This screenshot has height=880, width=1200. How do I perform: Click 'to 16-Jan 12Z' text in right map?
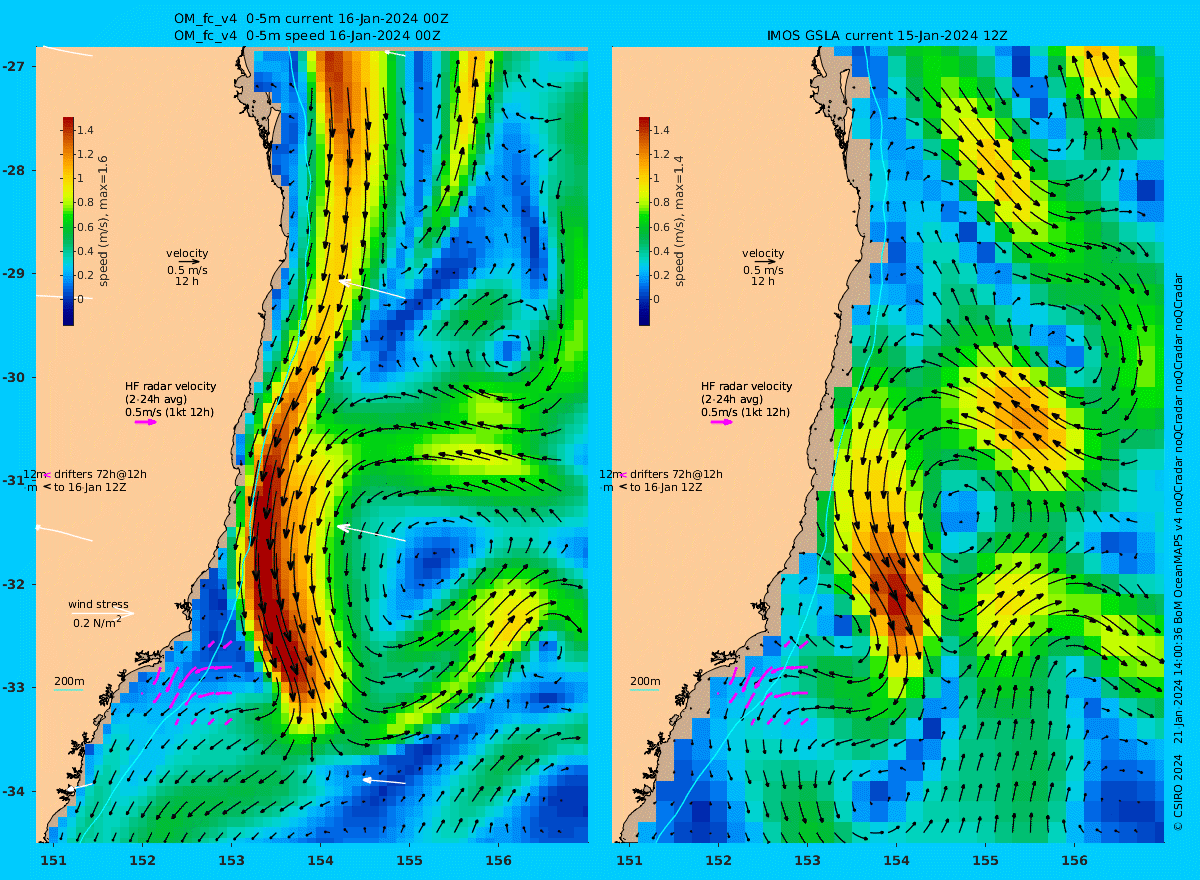click(x=666, y=487)
